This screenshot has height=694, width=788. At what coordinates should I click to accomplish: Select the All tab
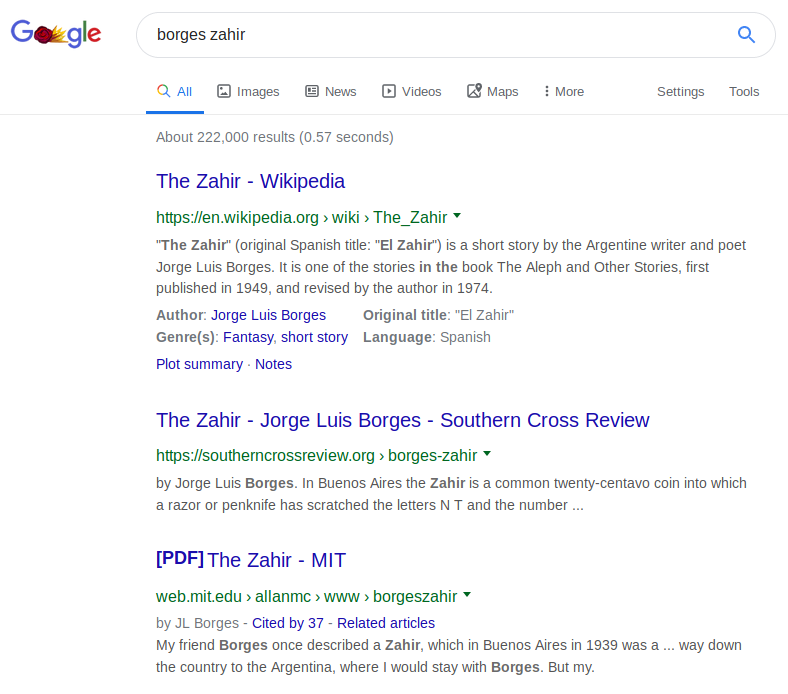click(x=174, y=91)
